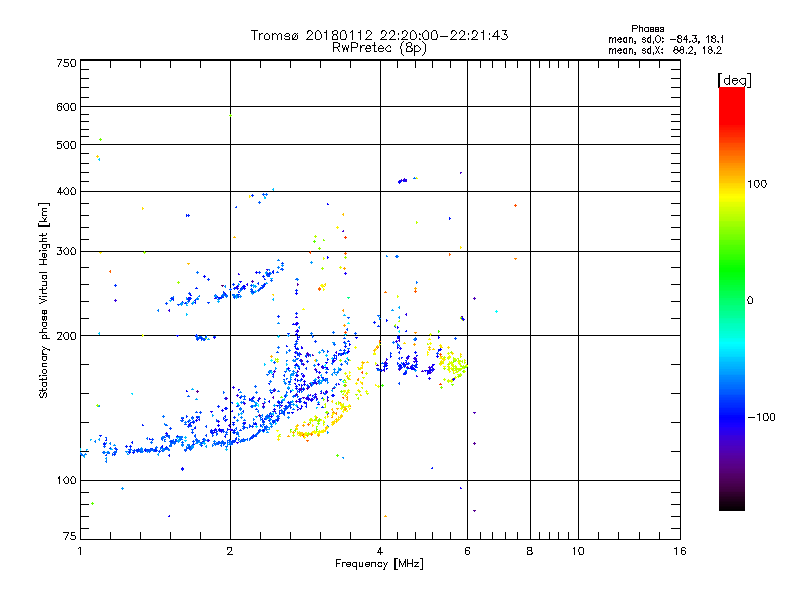Click the colorbar label '100'
The width and height of the screenshot is (800, 600).
click(x=757, y=184)
